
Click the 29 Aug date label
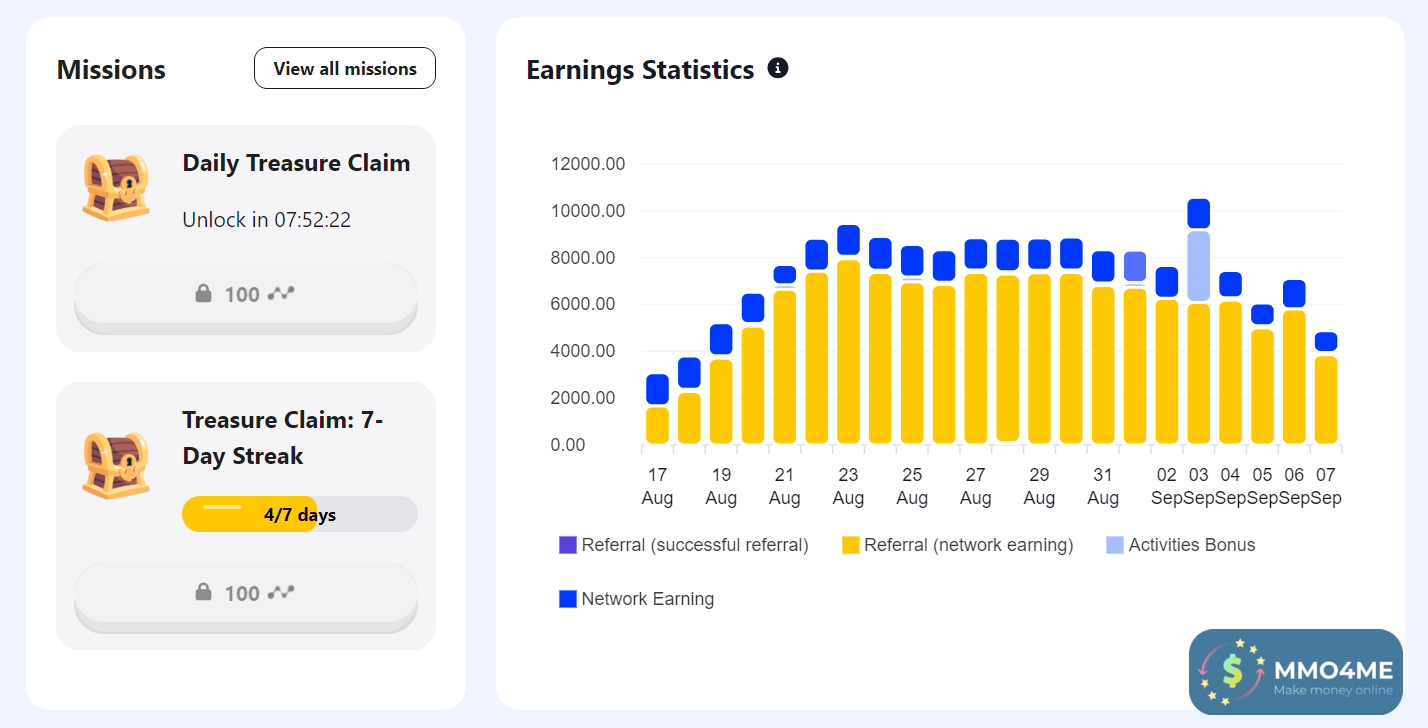click(x=1039, y=486)
